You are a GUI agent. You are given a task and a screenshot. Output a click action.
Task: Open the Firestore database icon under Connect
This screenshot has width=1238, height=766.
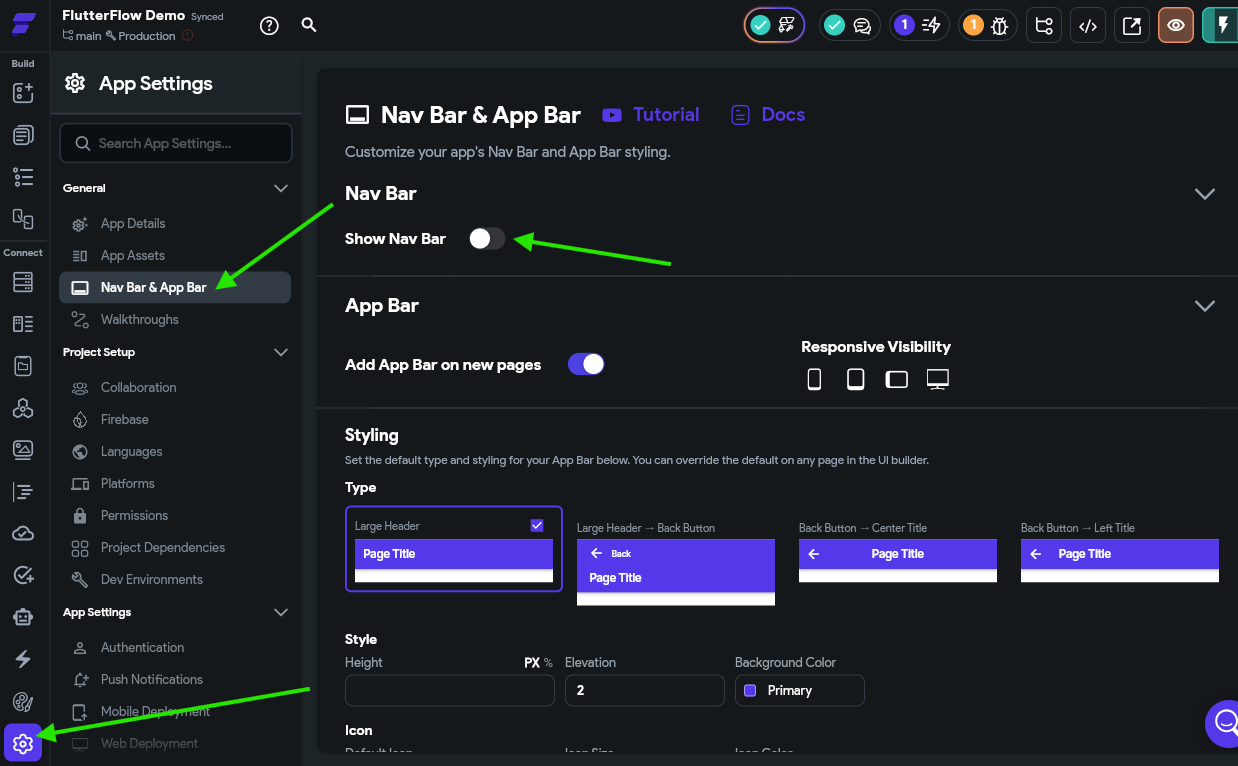point(23,282)
